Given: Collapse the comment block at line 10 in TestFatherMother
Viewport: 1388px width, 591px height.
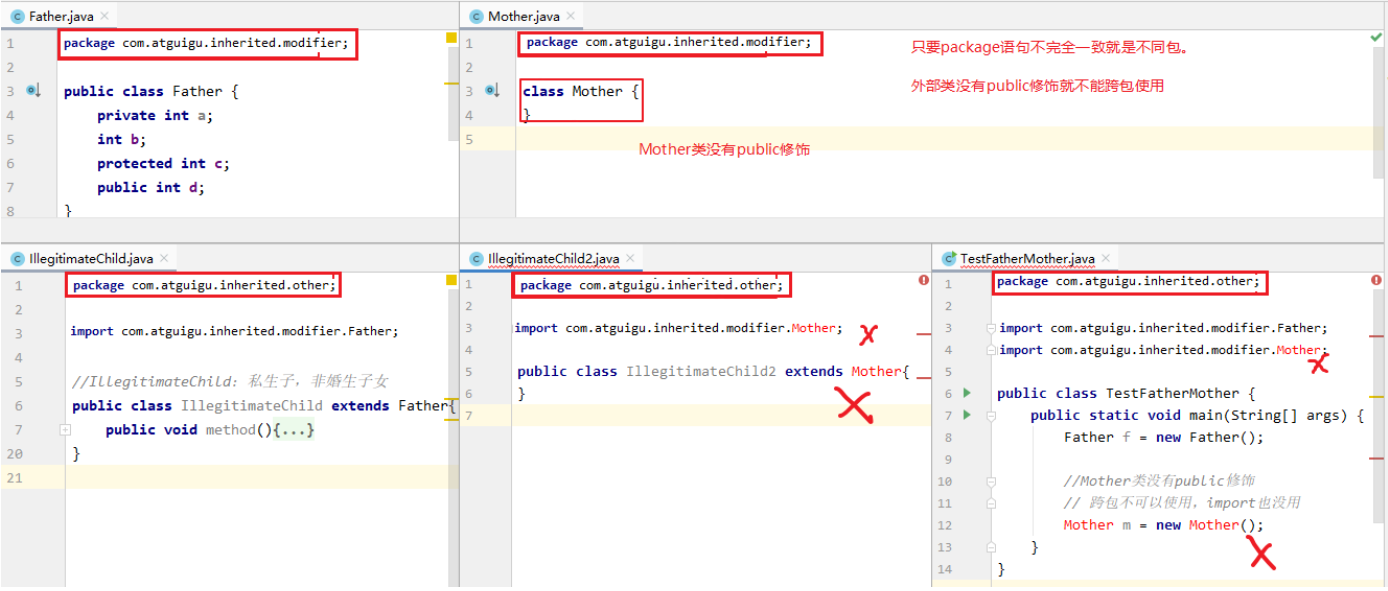Looking at the screenshot, I should click(x=992, y=481).
